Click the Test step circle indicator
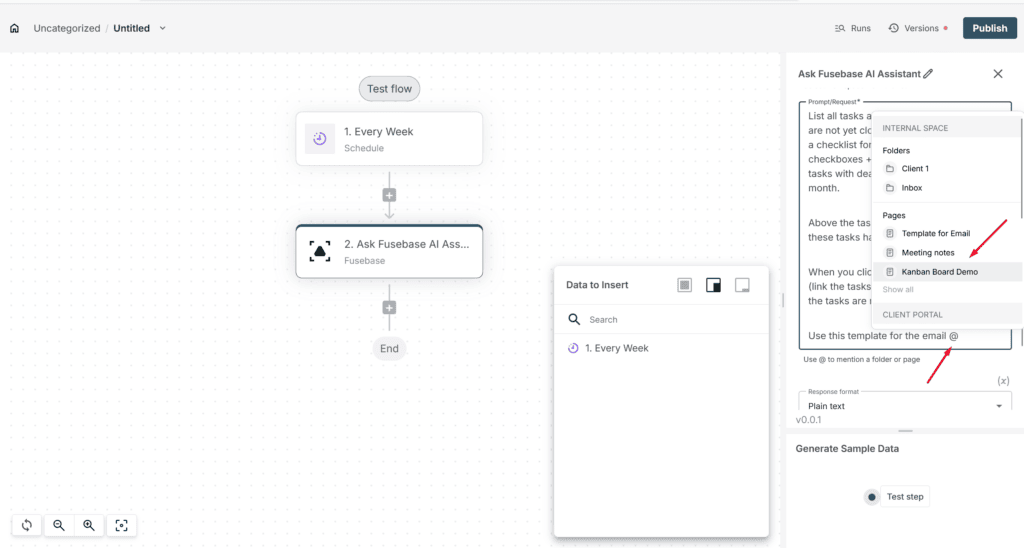This screenshot has height=548, width=1024. tap(871, 497)
